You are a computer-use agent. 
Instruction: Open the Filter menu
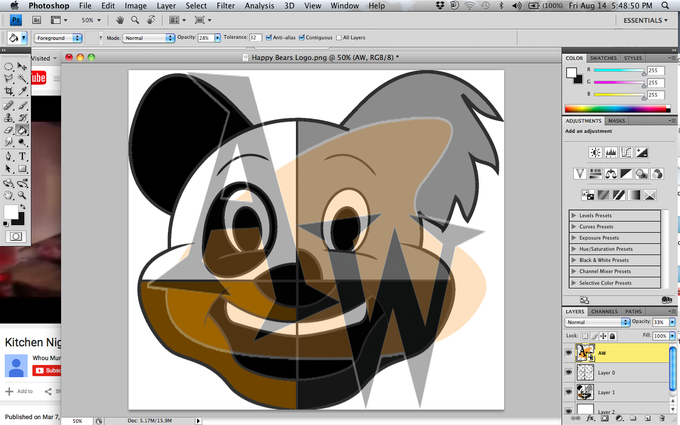pyautogui.click(x=226, y=6)
